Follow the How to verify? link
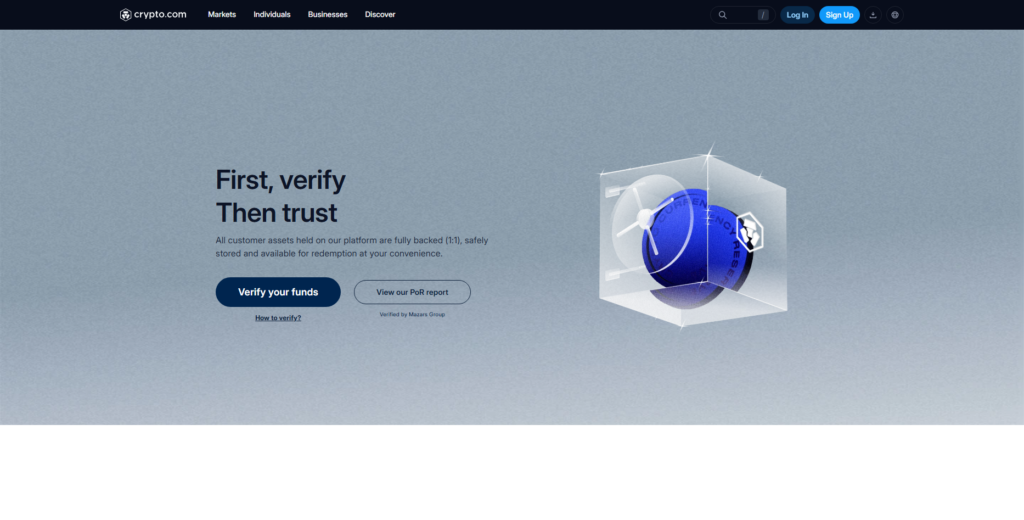The width and height of the screenshot is (1024, 520). click(278, 318)
